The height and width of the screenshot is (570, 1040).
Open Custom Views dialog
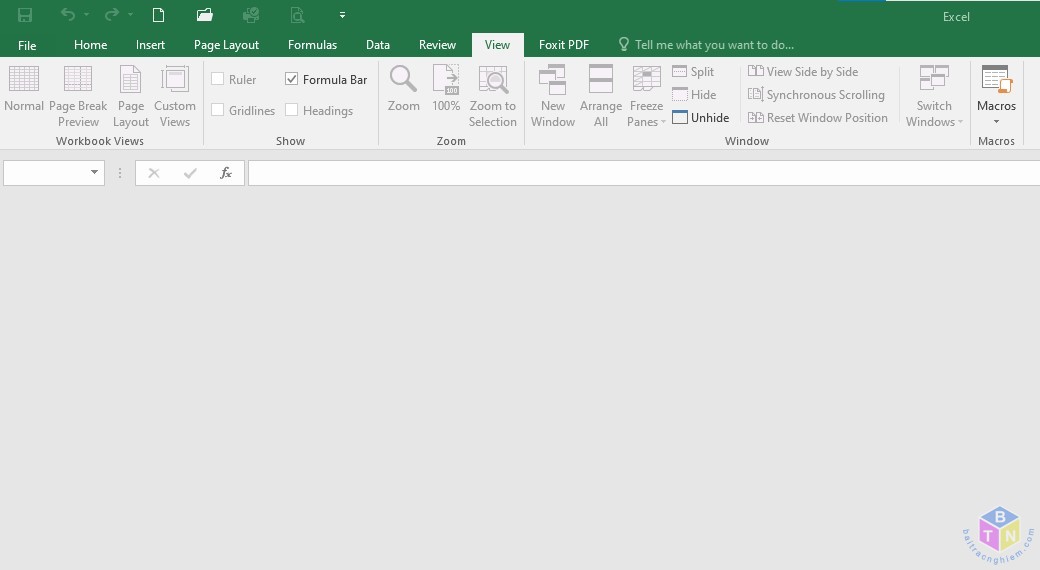pos(175,97)
